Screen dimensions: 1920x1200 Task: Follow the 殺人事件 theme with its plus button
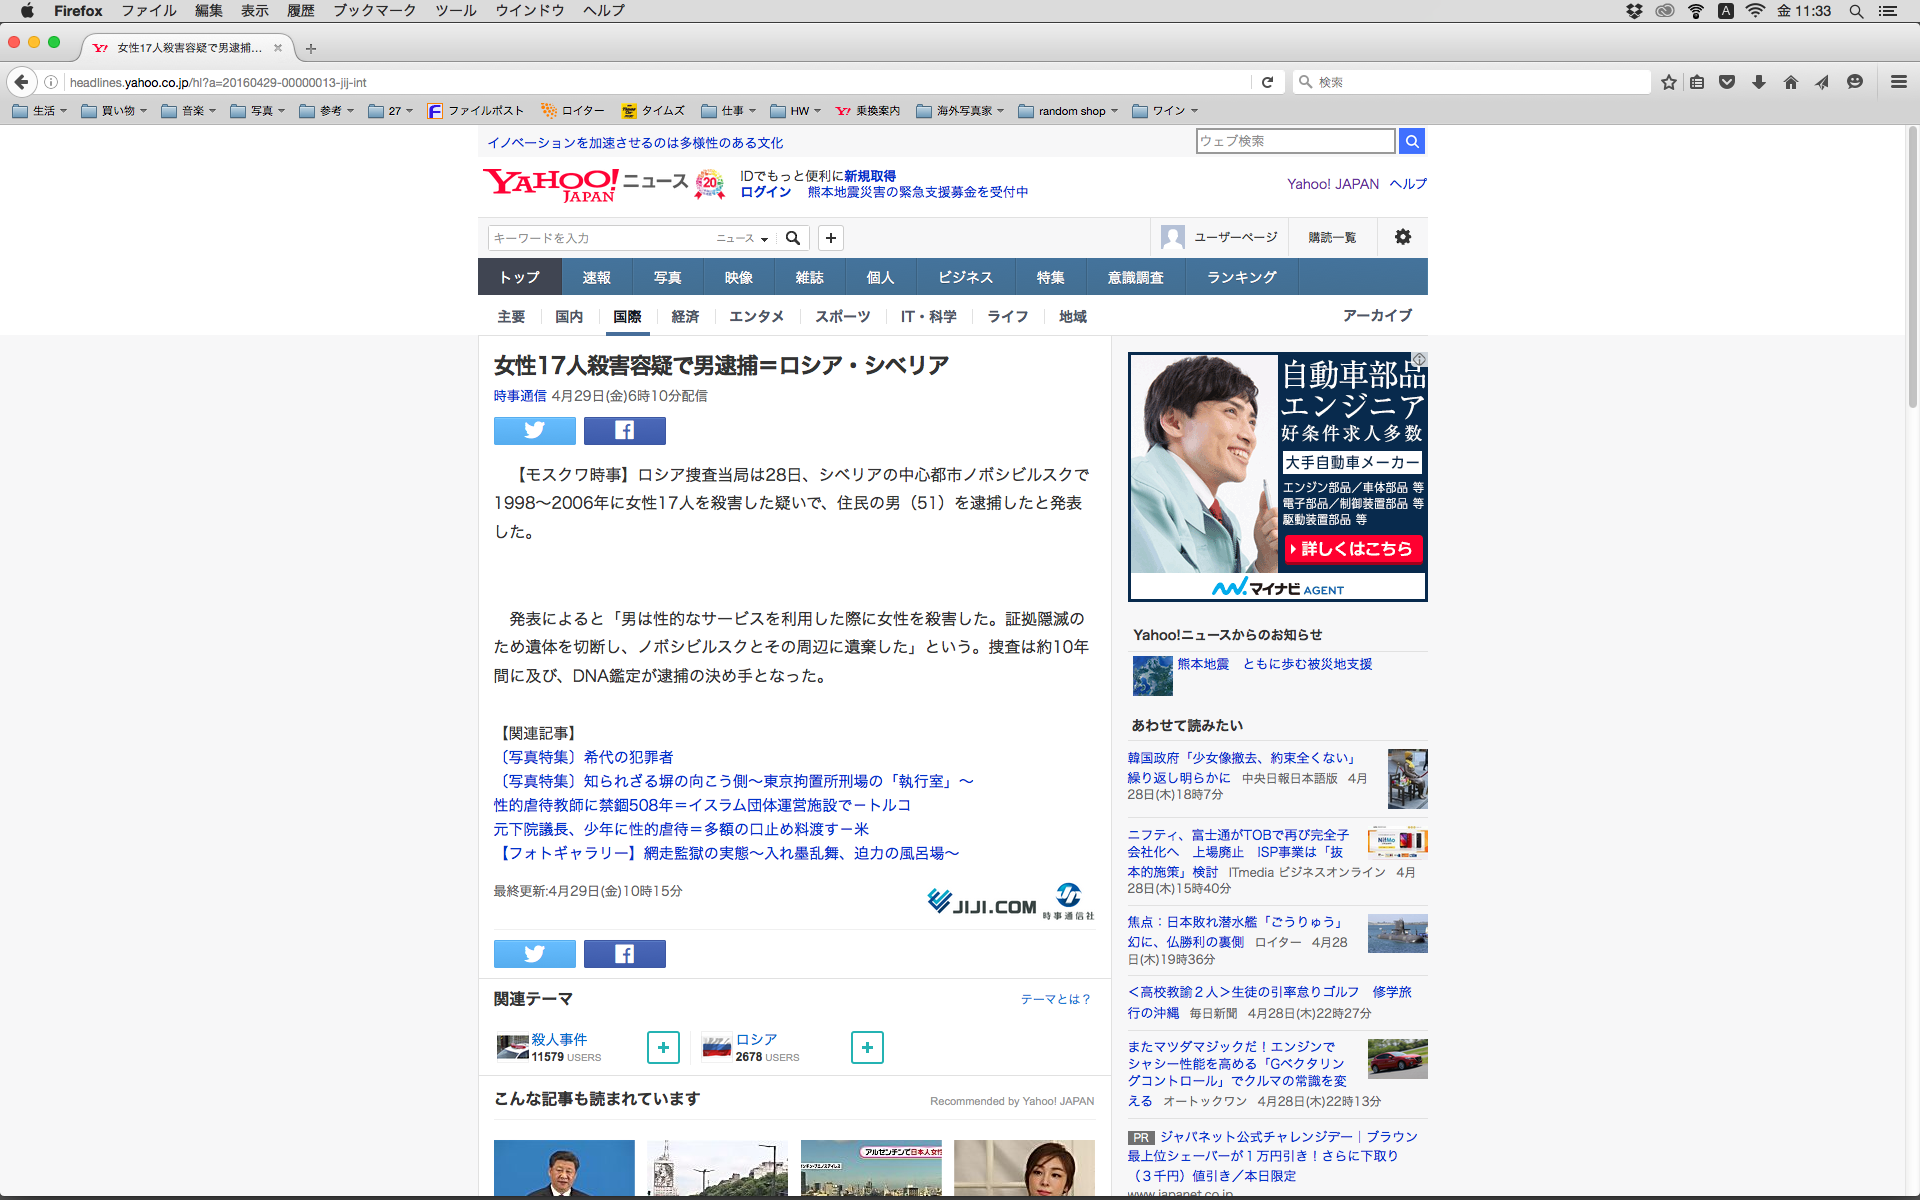pyautogui.click(x=663, y=1047)
